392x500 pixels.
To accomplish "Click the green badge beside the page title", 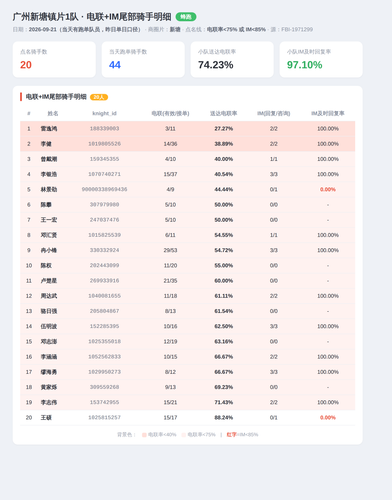I will [186, 17].
